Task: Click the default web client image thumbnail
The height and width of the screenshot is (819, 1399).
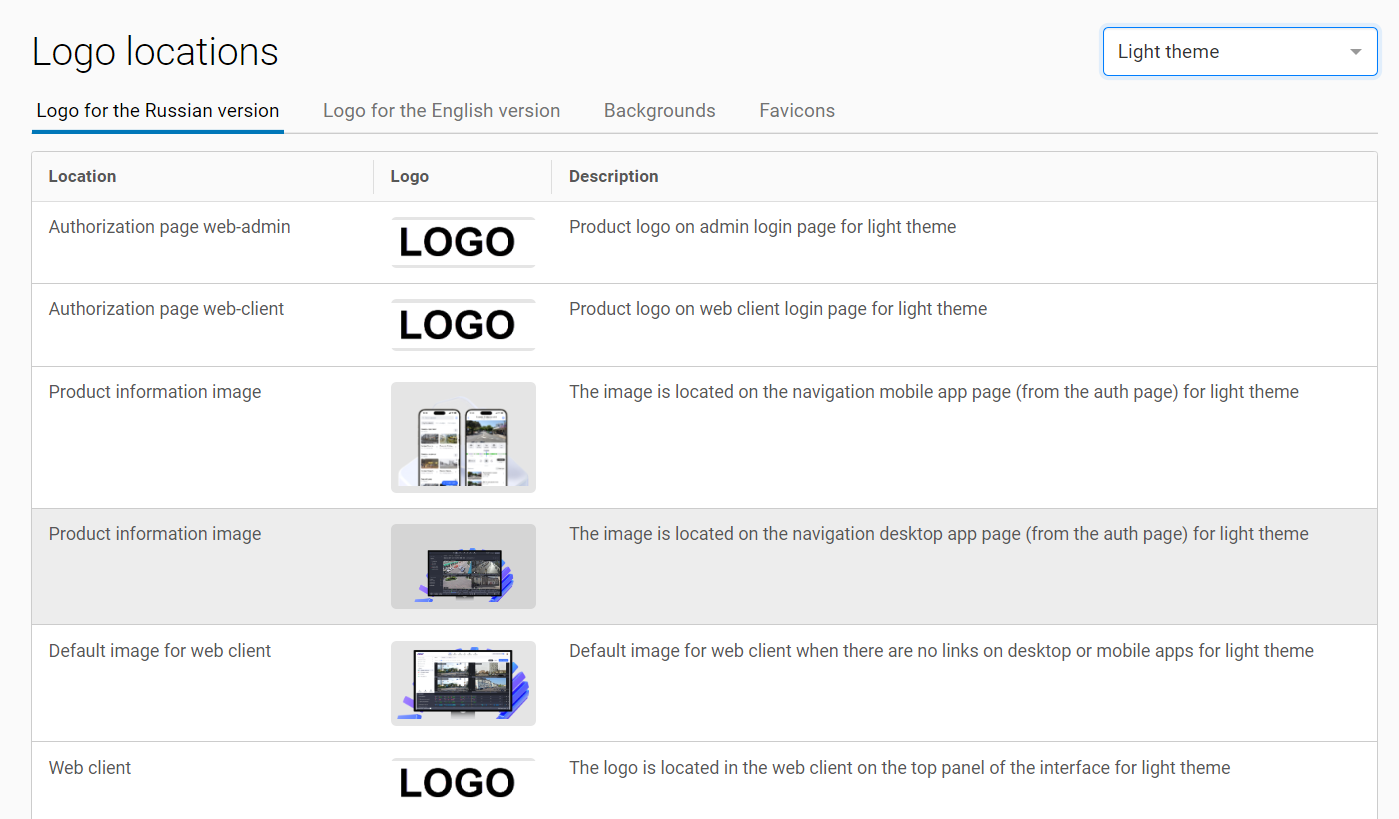Action: coord(463,683)
